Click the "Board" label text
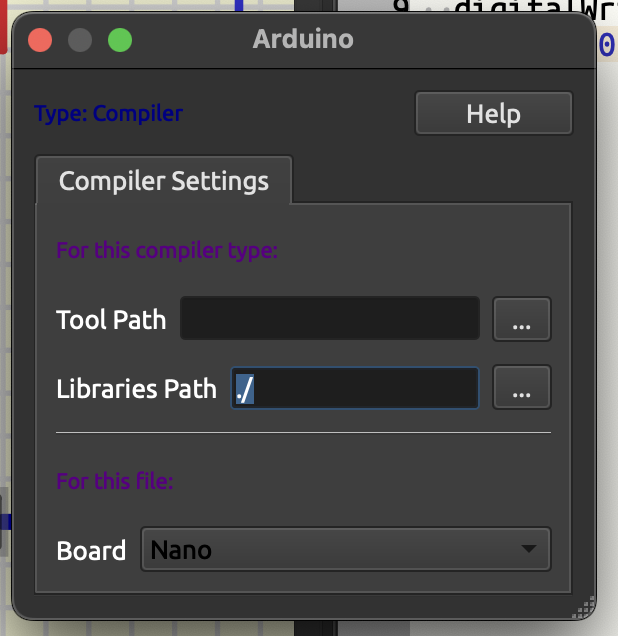 pyautogui.click(x=91, y=550)
